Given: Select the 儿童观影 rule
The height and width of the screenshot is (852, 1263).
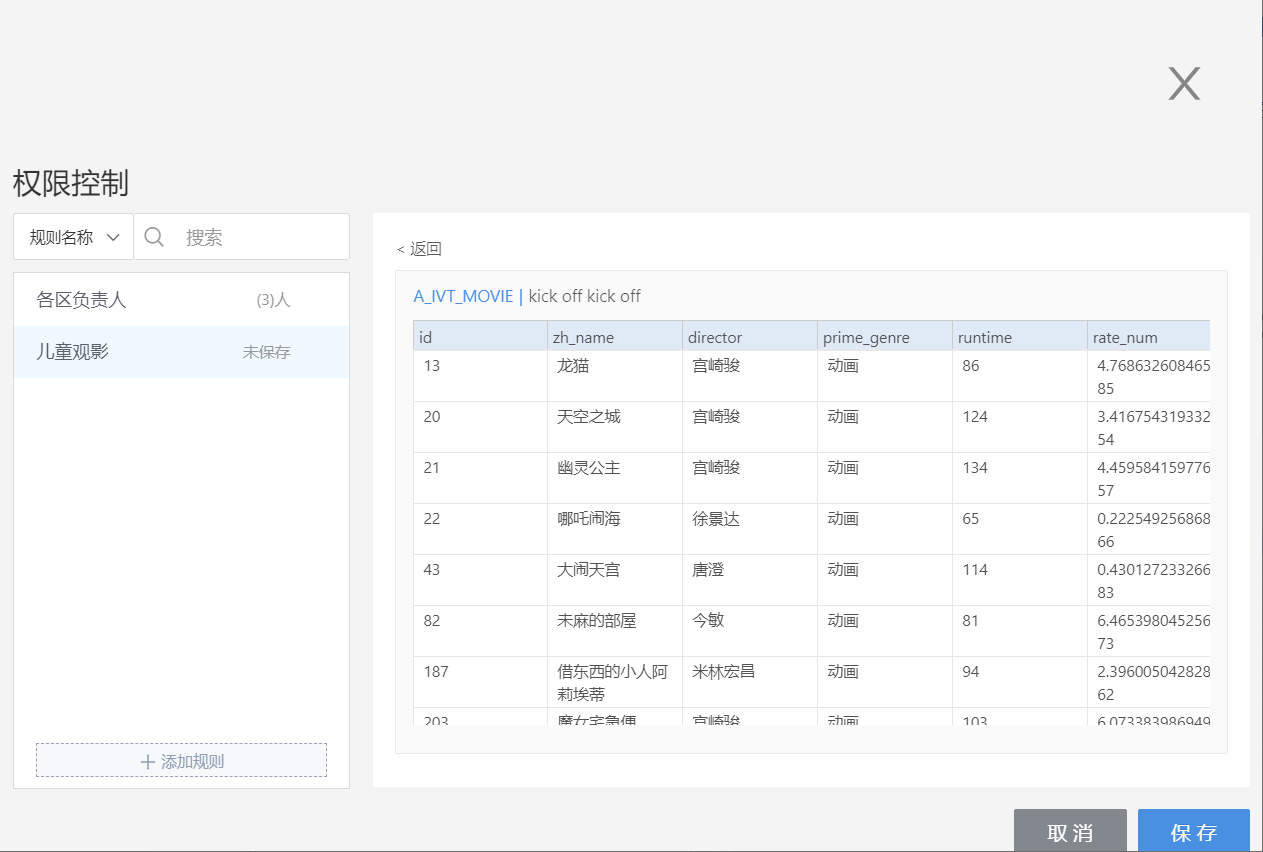Looking at the screenshot, I should point(181,352).
